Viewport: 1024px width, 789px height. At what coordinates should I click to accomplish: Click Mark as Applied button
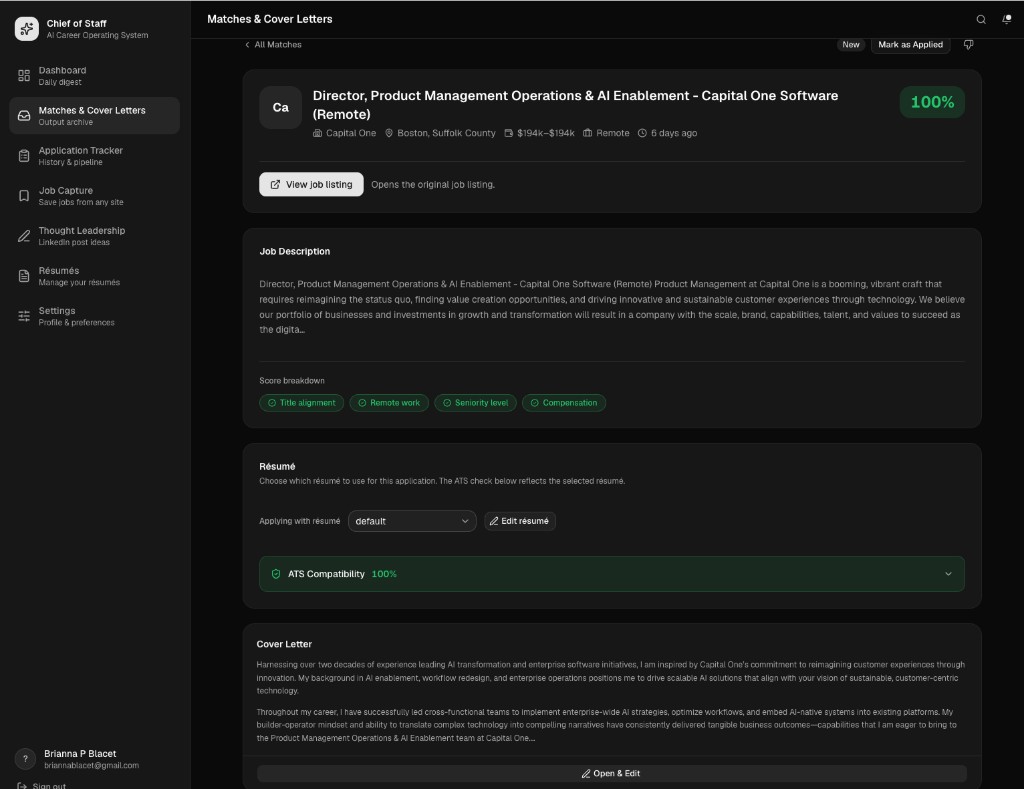tap(910, 44)
